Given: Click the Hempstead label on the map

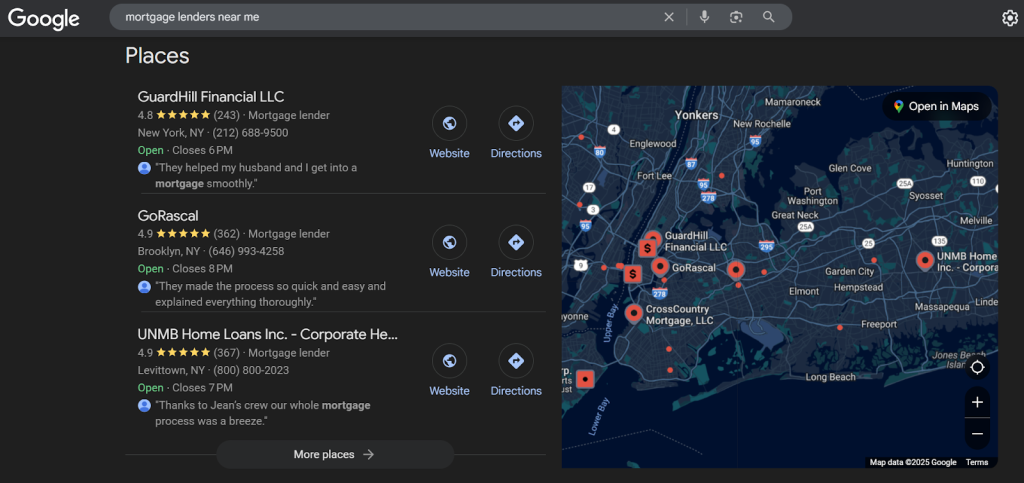Looking at the screenshot, I should point(858,287).
